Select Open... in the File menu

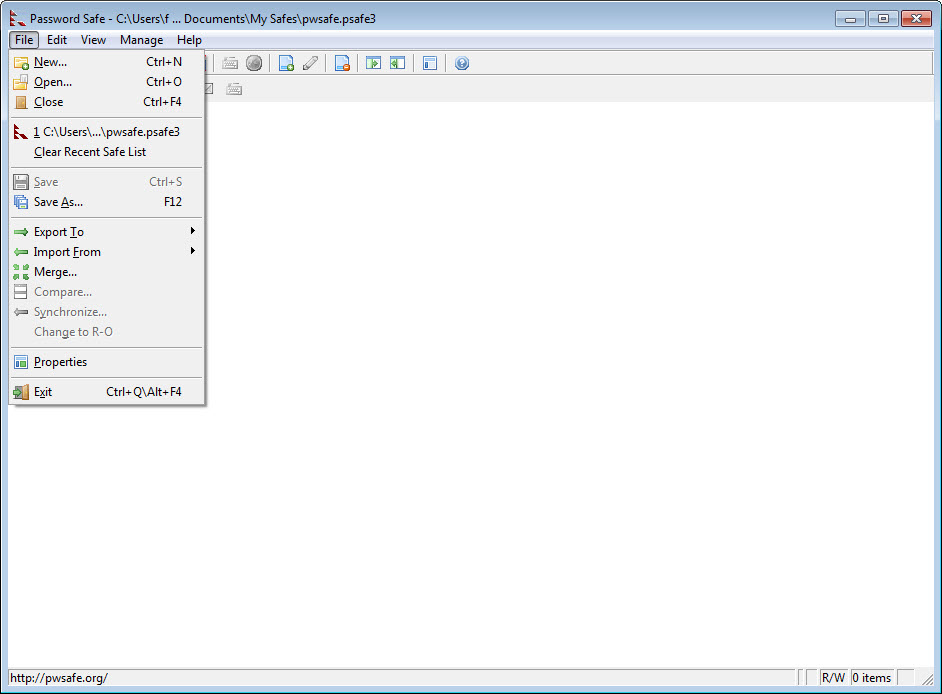[x=52, y=82]
